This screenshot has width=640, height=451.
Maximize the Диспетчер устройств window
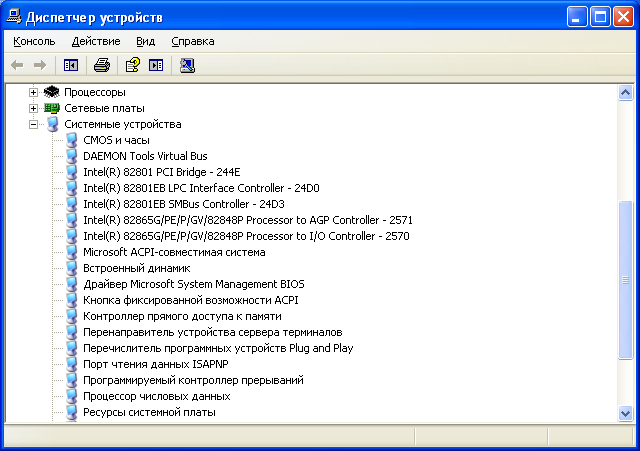click(x=600, y=17)
